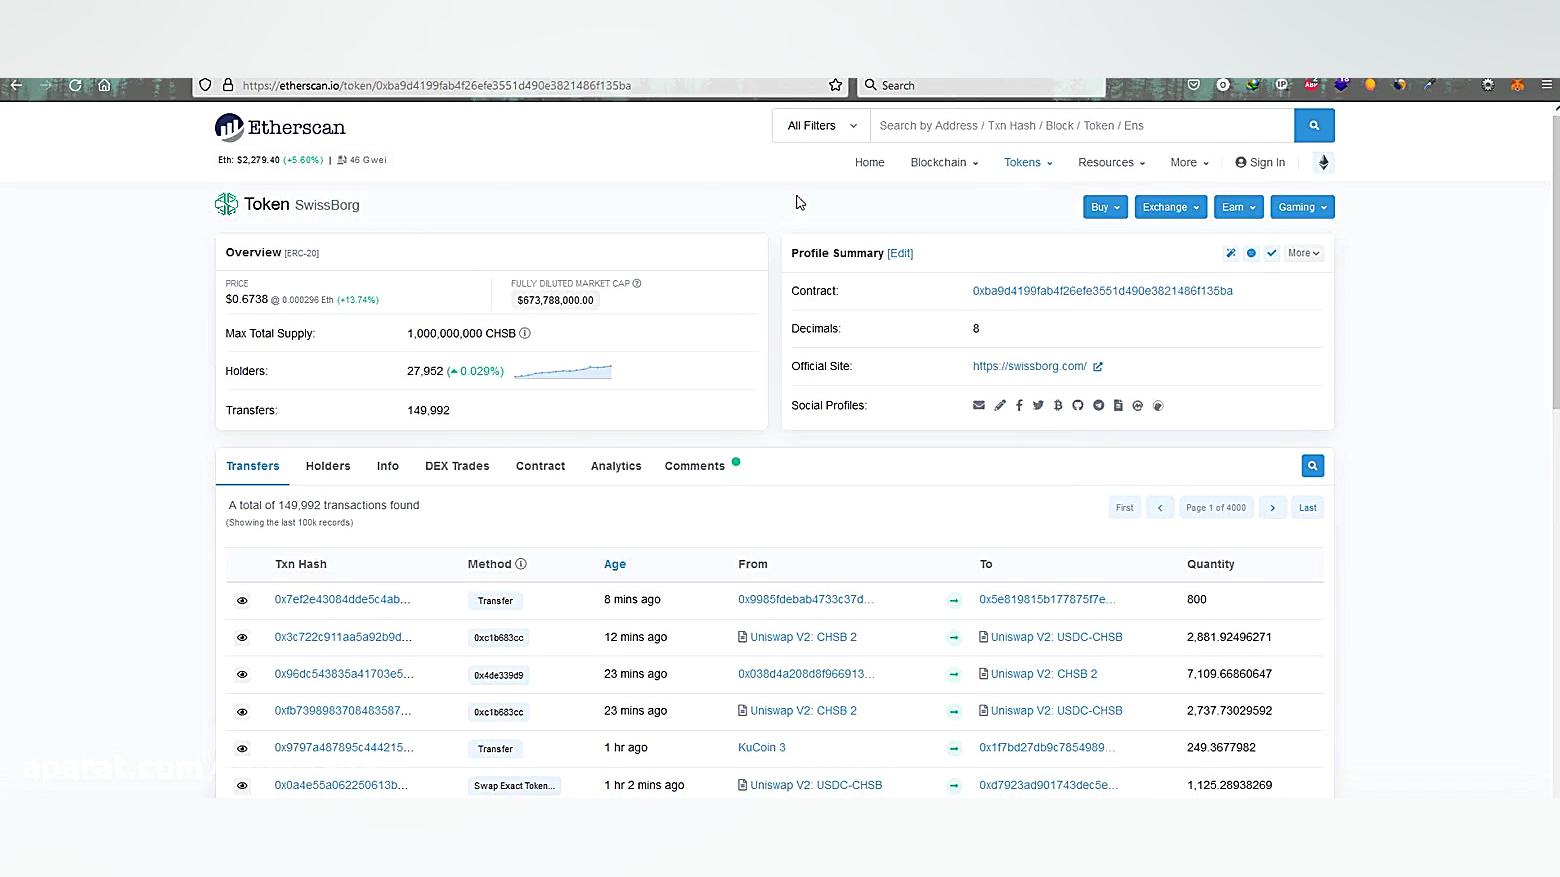Go to browser home with the house icon
Viewport: 1560px width, 877px height.
tap(104, 85)
